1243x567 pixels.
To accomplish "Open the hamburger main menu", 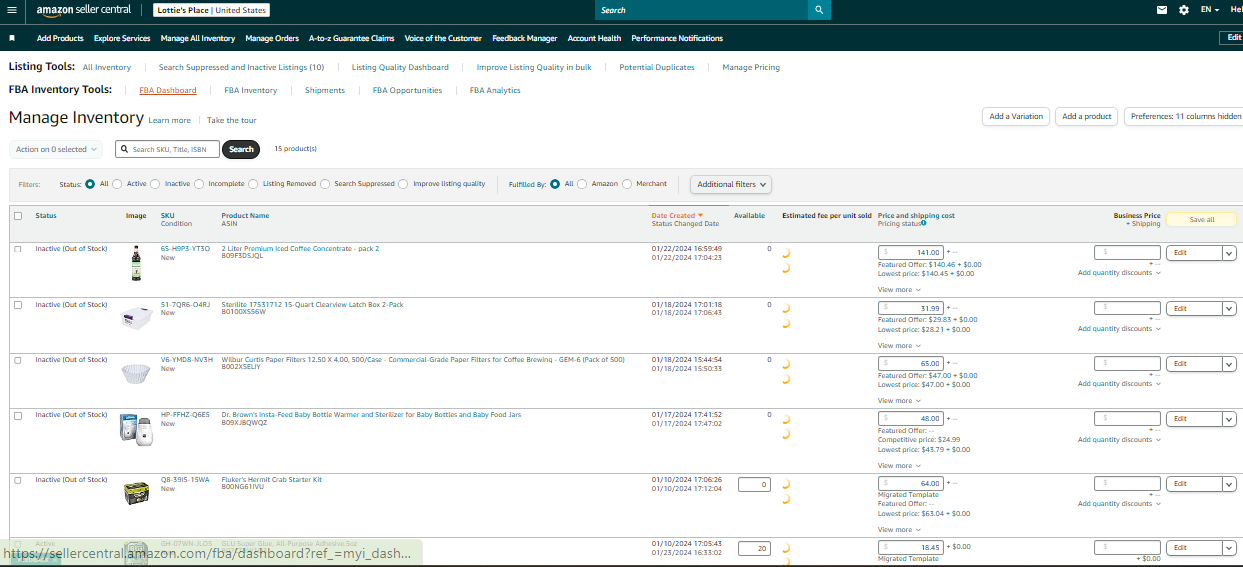I will (x=11, y=10).
